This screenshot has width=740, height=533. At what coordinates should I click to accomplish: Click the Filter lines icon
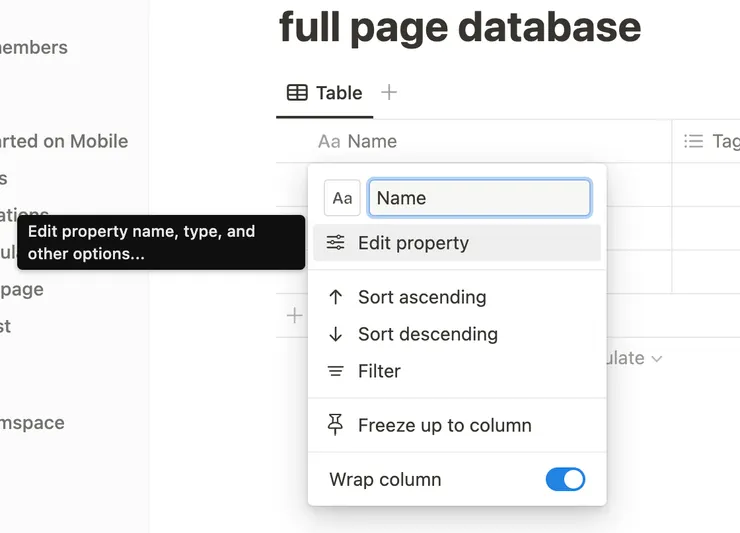(x=336, y=371)
